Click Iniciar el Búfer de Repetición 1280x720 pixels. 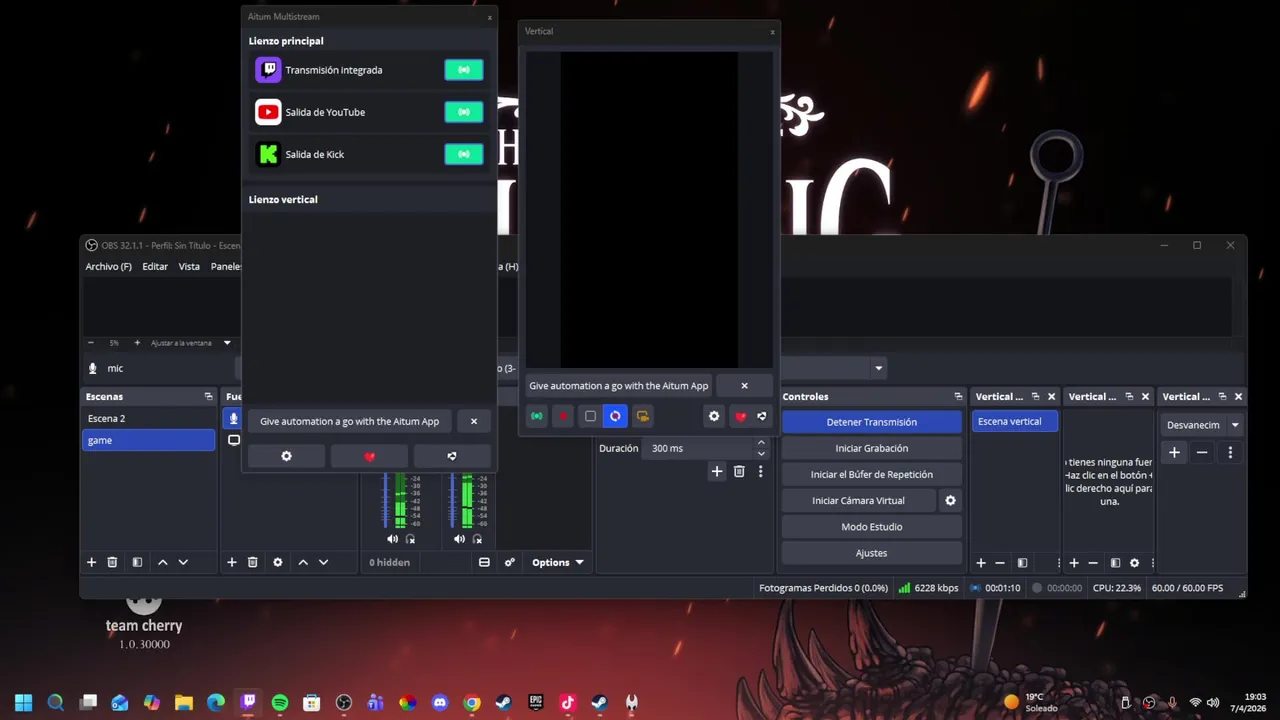point(872,474)
